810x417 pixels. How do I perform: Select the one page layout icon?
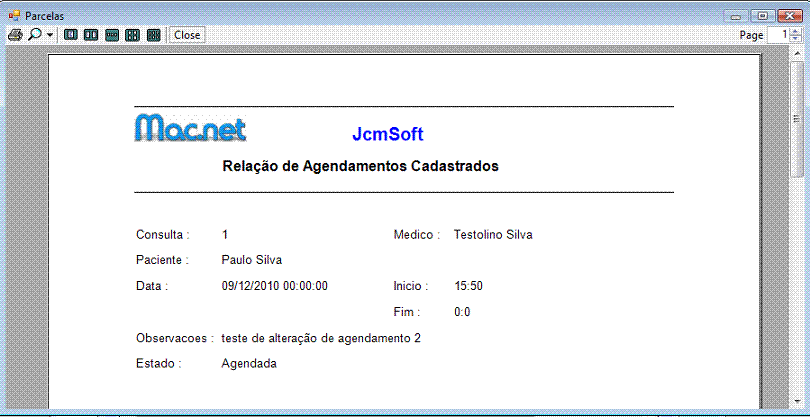(70, 35)
